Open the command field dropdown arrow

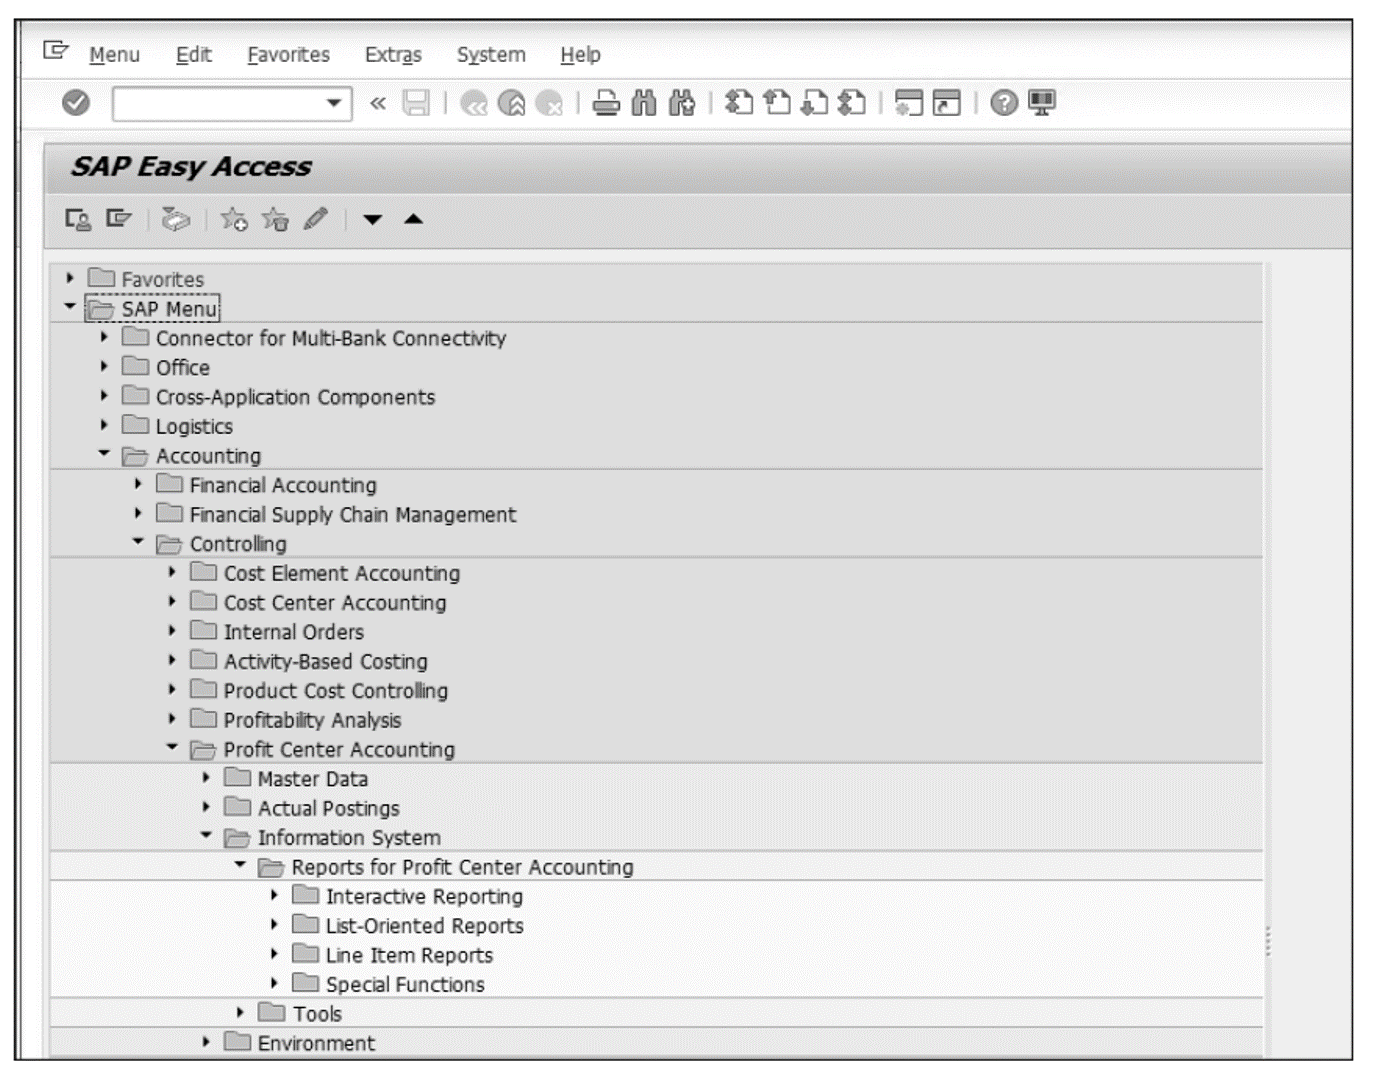[x=333, y=100]
